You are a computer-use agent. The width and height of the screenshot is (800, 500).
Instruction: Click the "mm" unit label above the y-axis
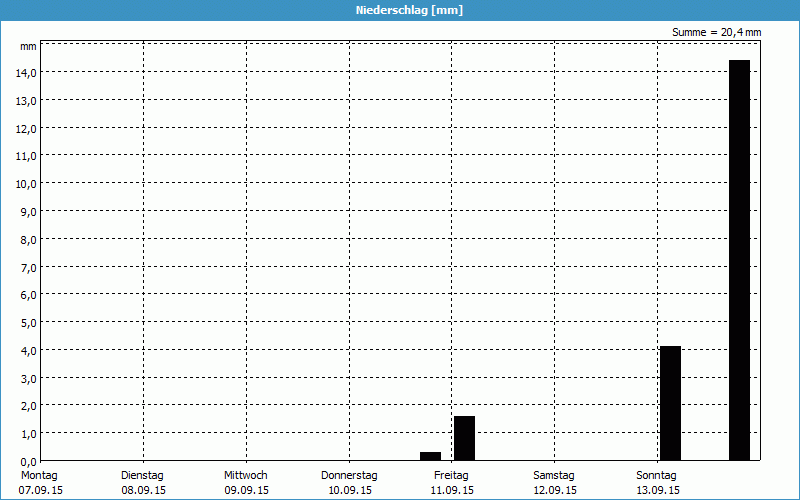point(28,47)
